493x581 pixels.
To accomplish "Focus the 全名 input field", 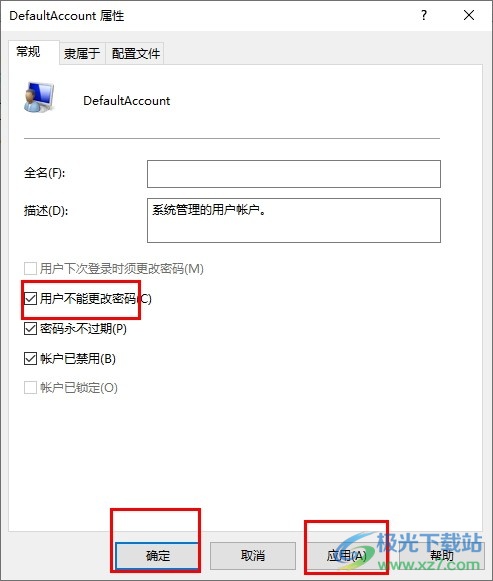I will [294, 174].
